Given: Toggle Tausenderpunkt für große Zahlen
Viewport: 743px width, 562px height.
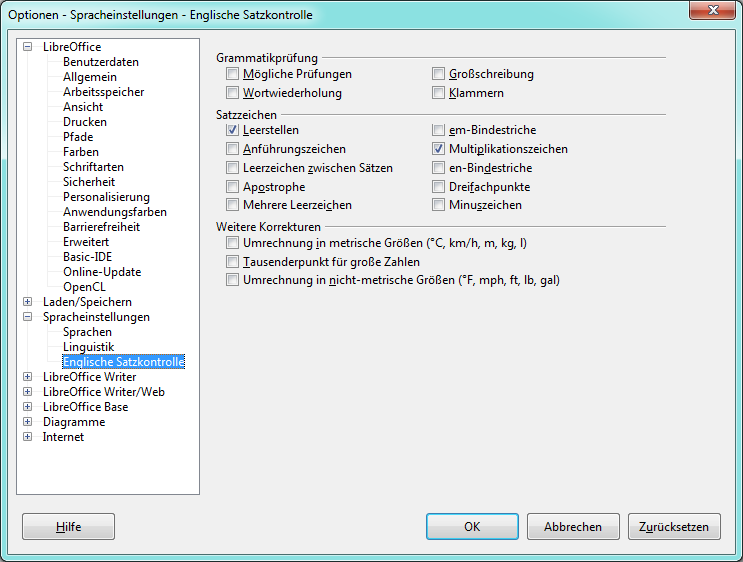Looking at the screenshot, I should [232, 262].
